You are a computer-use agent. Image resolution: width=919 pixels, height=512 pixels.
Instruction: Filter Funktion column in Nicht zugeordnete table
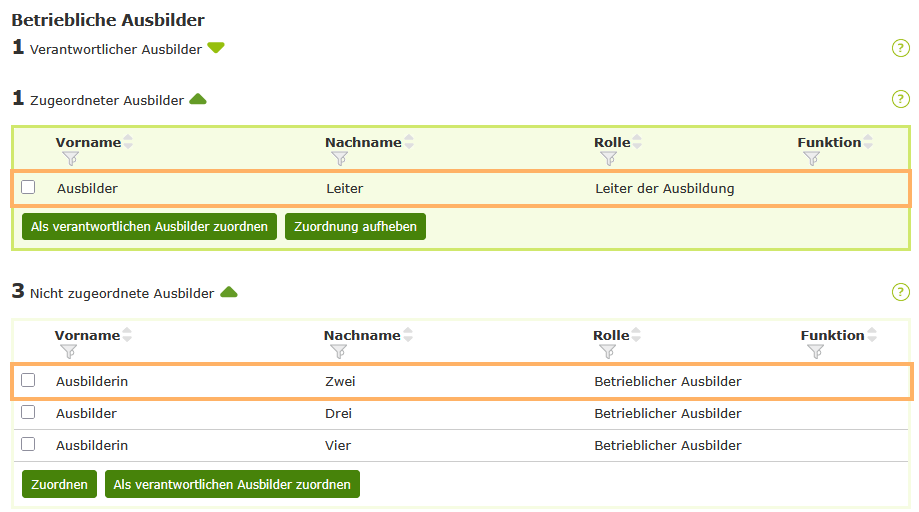click(815, 351)
